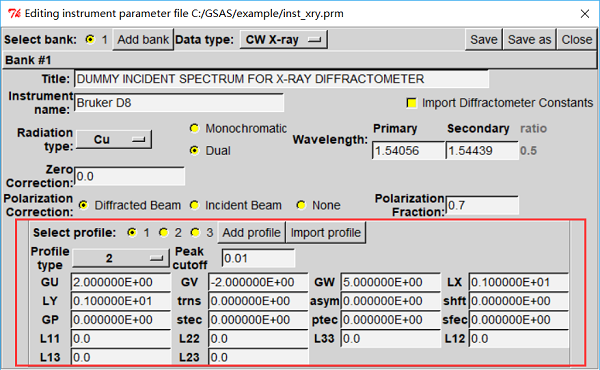Edit the L33 value field
The width and height of the screenshot is (600, 370).
pyautogui.click(x=391, y=339)
